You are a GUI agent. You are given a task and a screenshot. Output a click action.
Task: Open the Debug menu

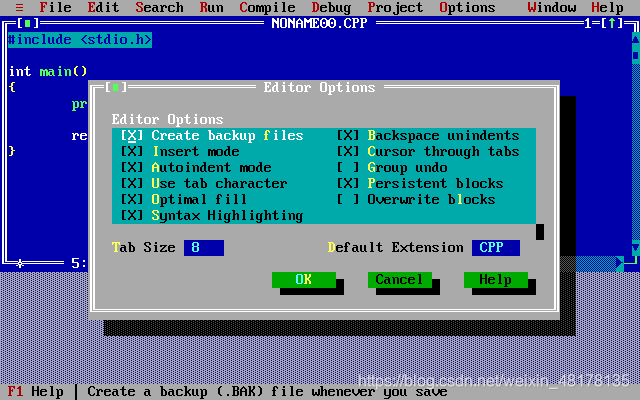point(331,7)
